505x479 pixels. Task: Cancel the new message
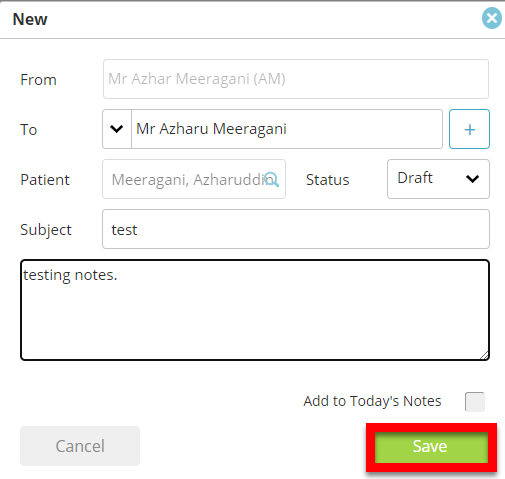[x=80, y=446]
